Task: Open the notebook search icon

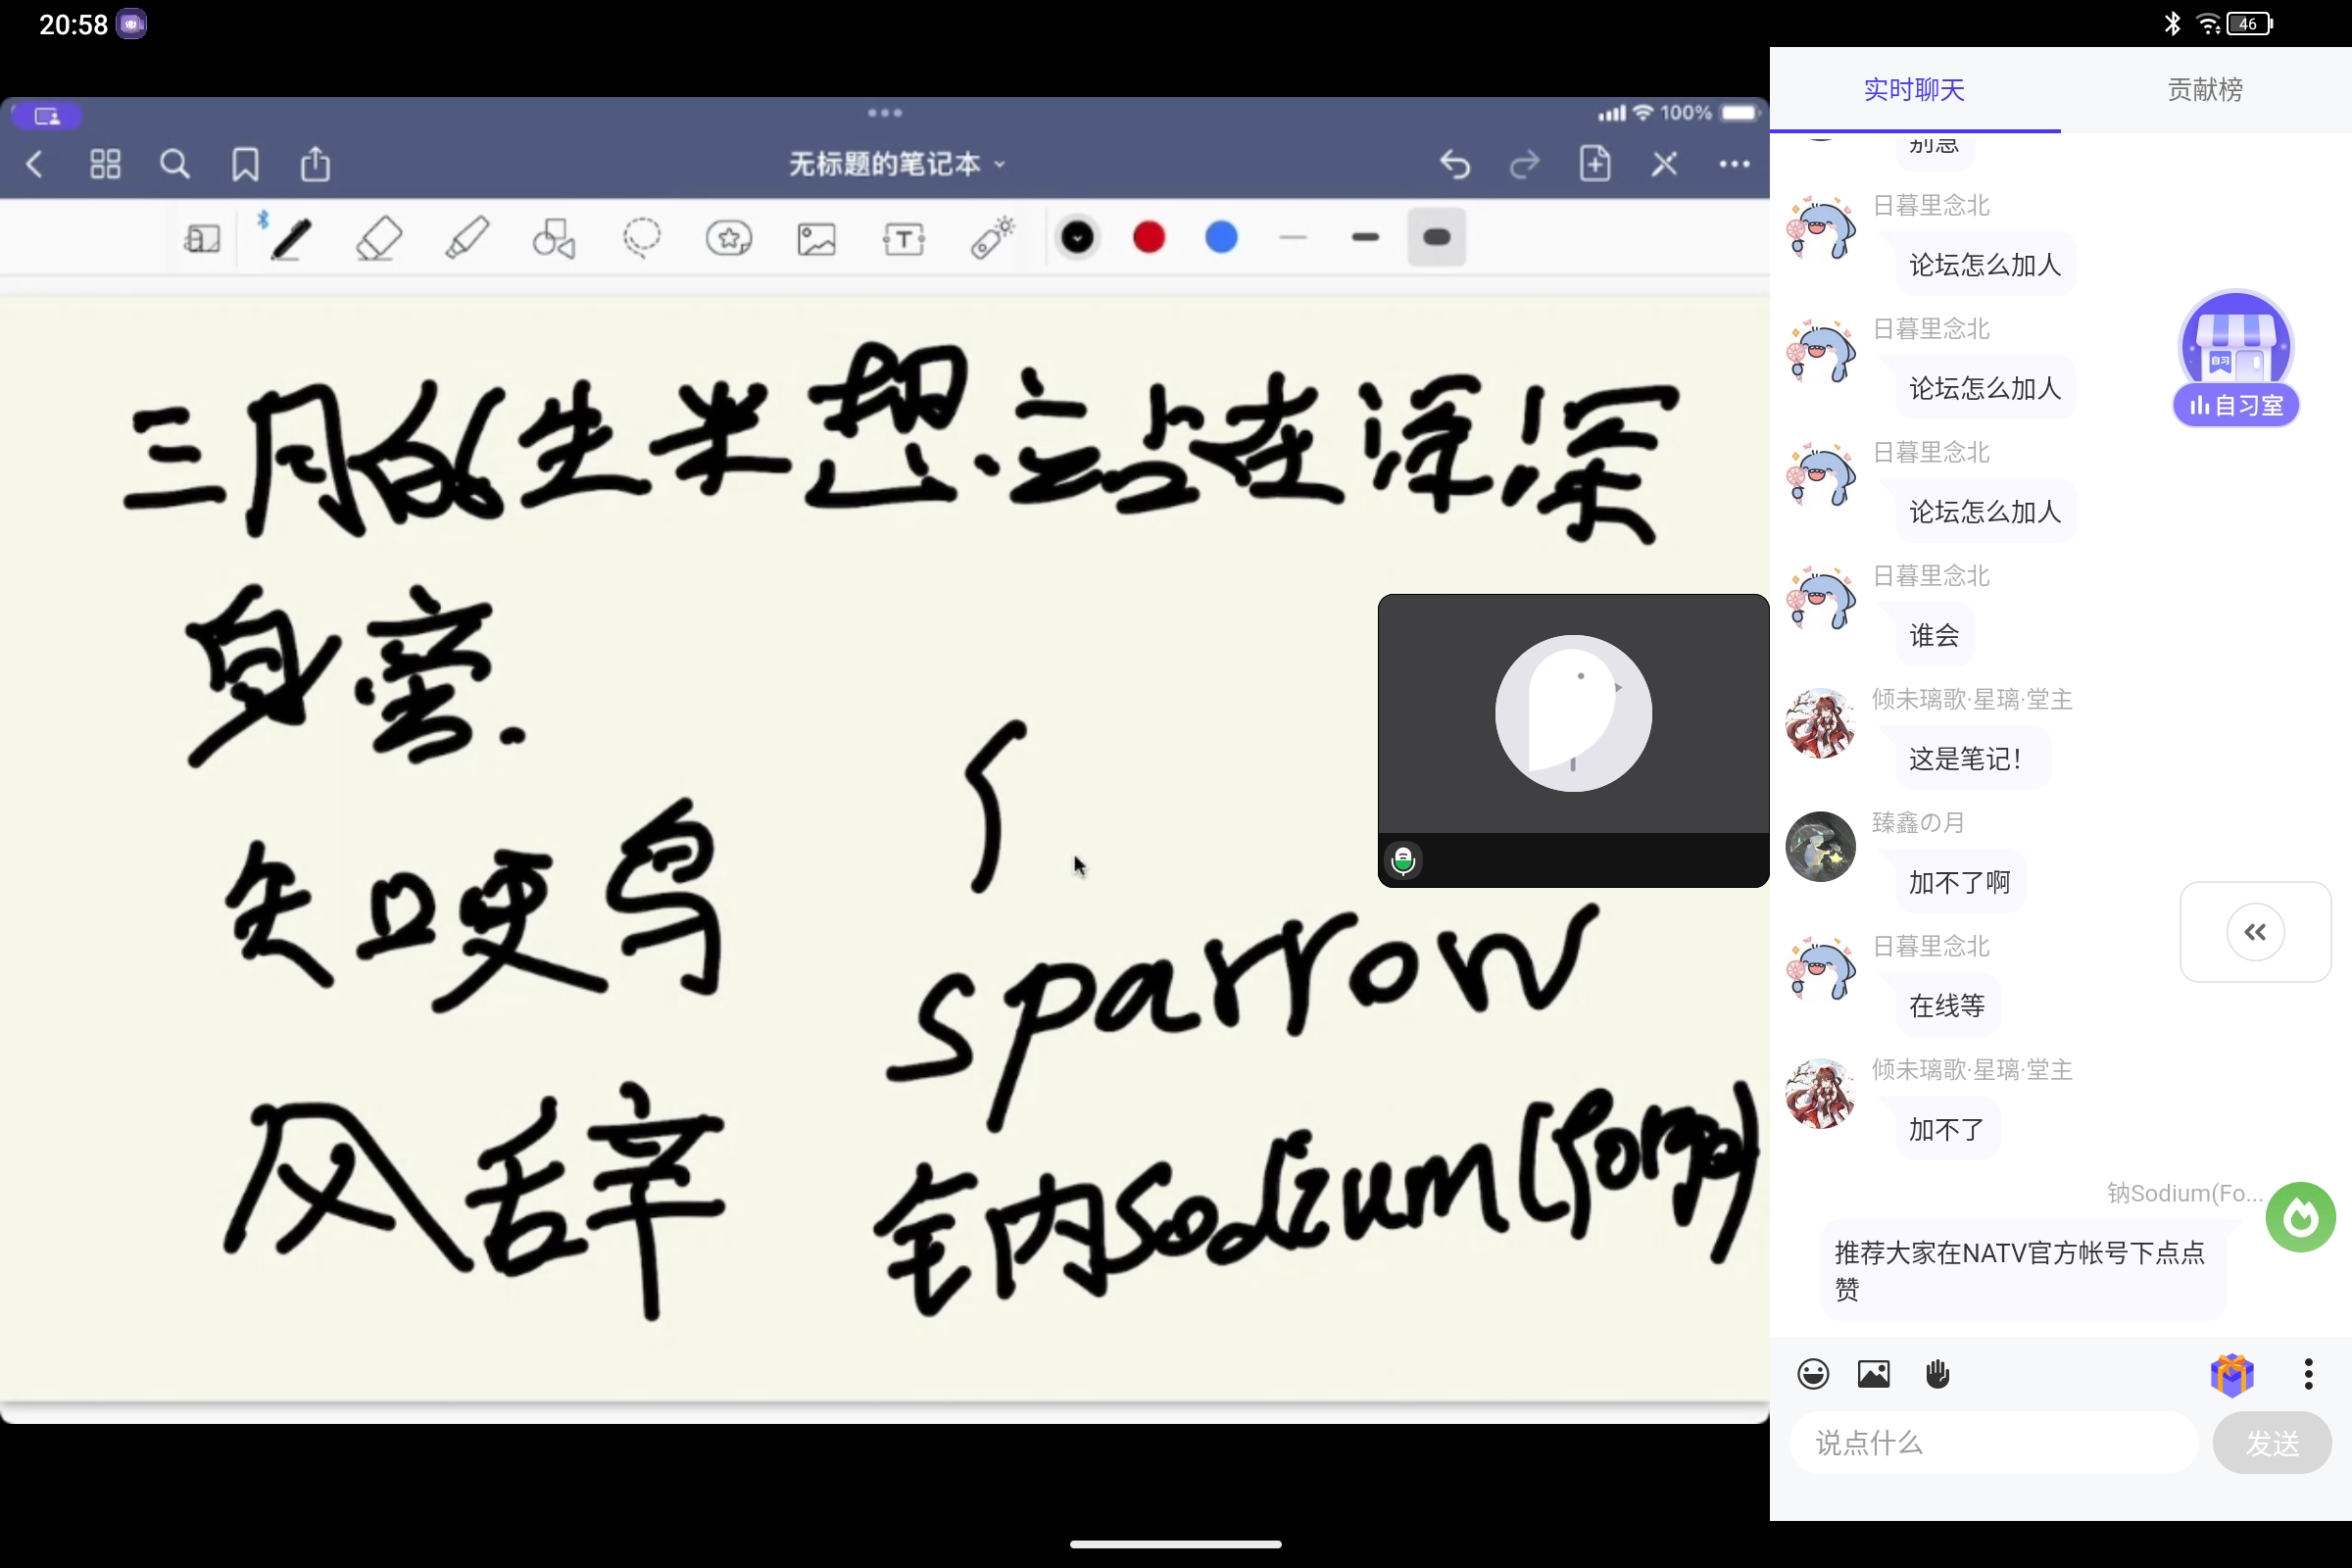Action: click(175, 164)
